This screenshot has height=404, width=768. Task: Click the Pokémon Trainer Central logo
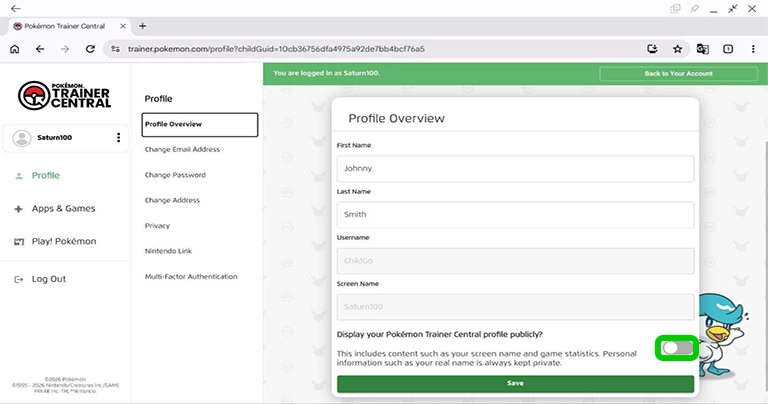[x=65, y=95]
